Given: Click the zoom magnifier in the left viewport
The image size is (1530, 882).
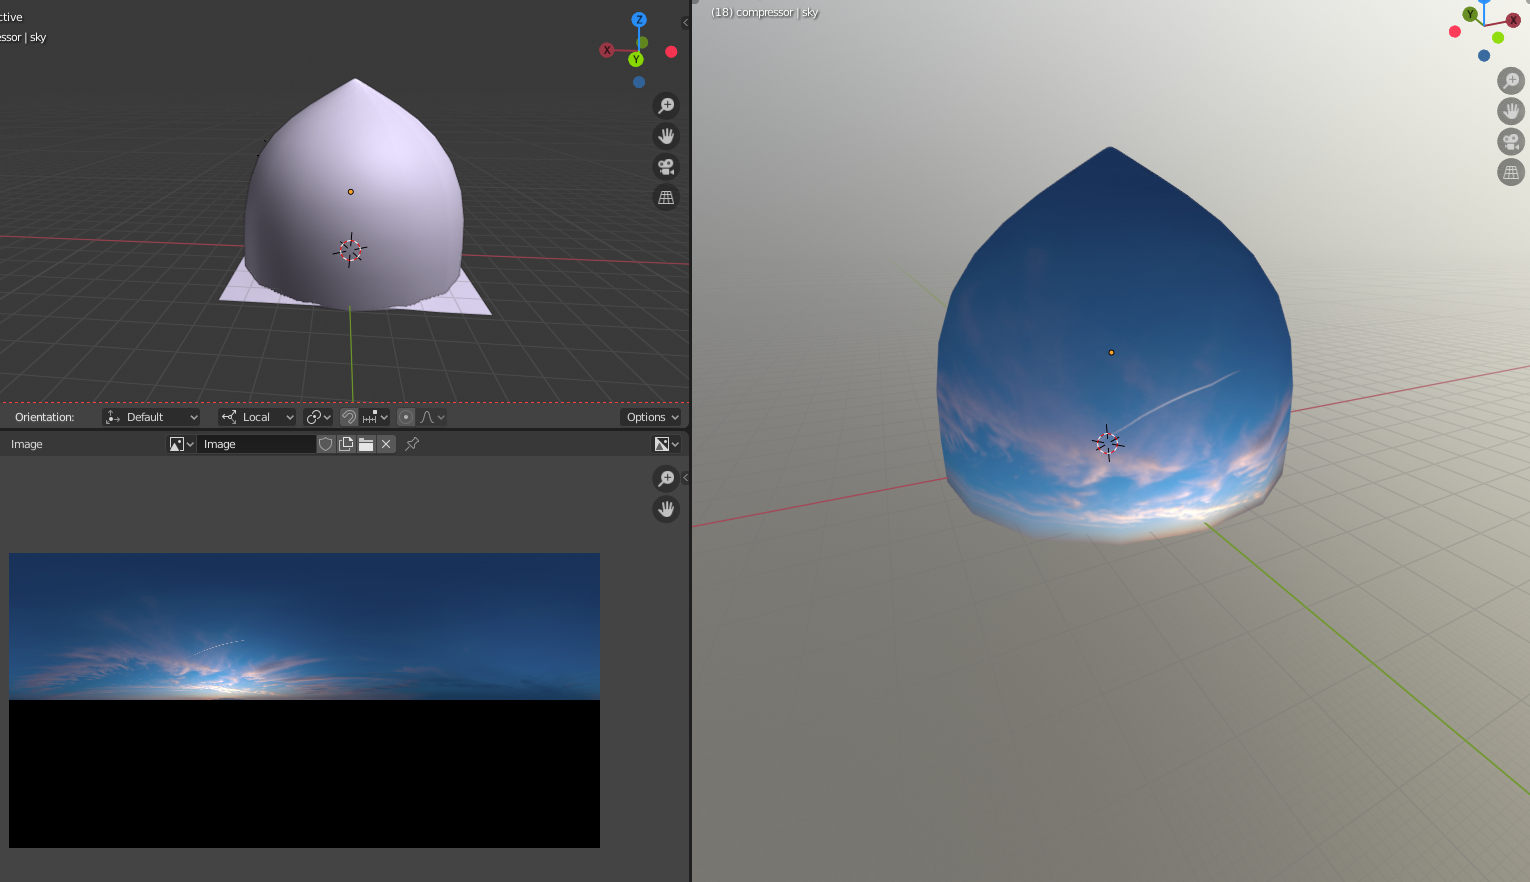Looking at the screenshot, I should (x=666, y=105).
